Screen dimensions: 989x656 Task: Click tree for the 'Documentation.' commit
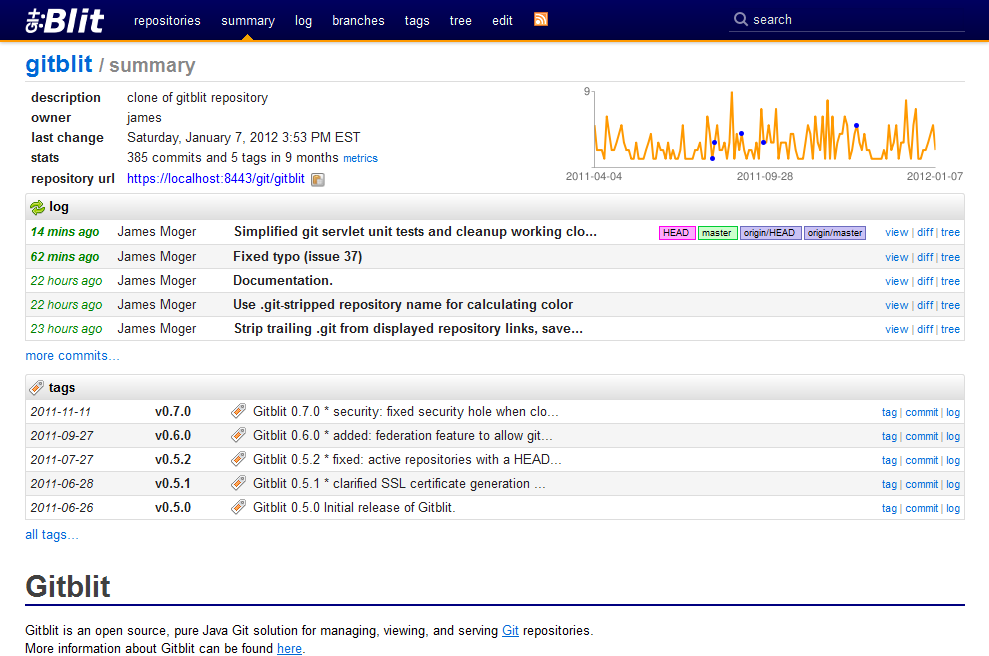click(951, 281)
